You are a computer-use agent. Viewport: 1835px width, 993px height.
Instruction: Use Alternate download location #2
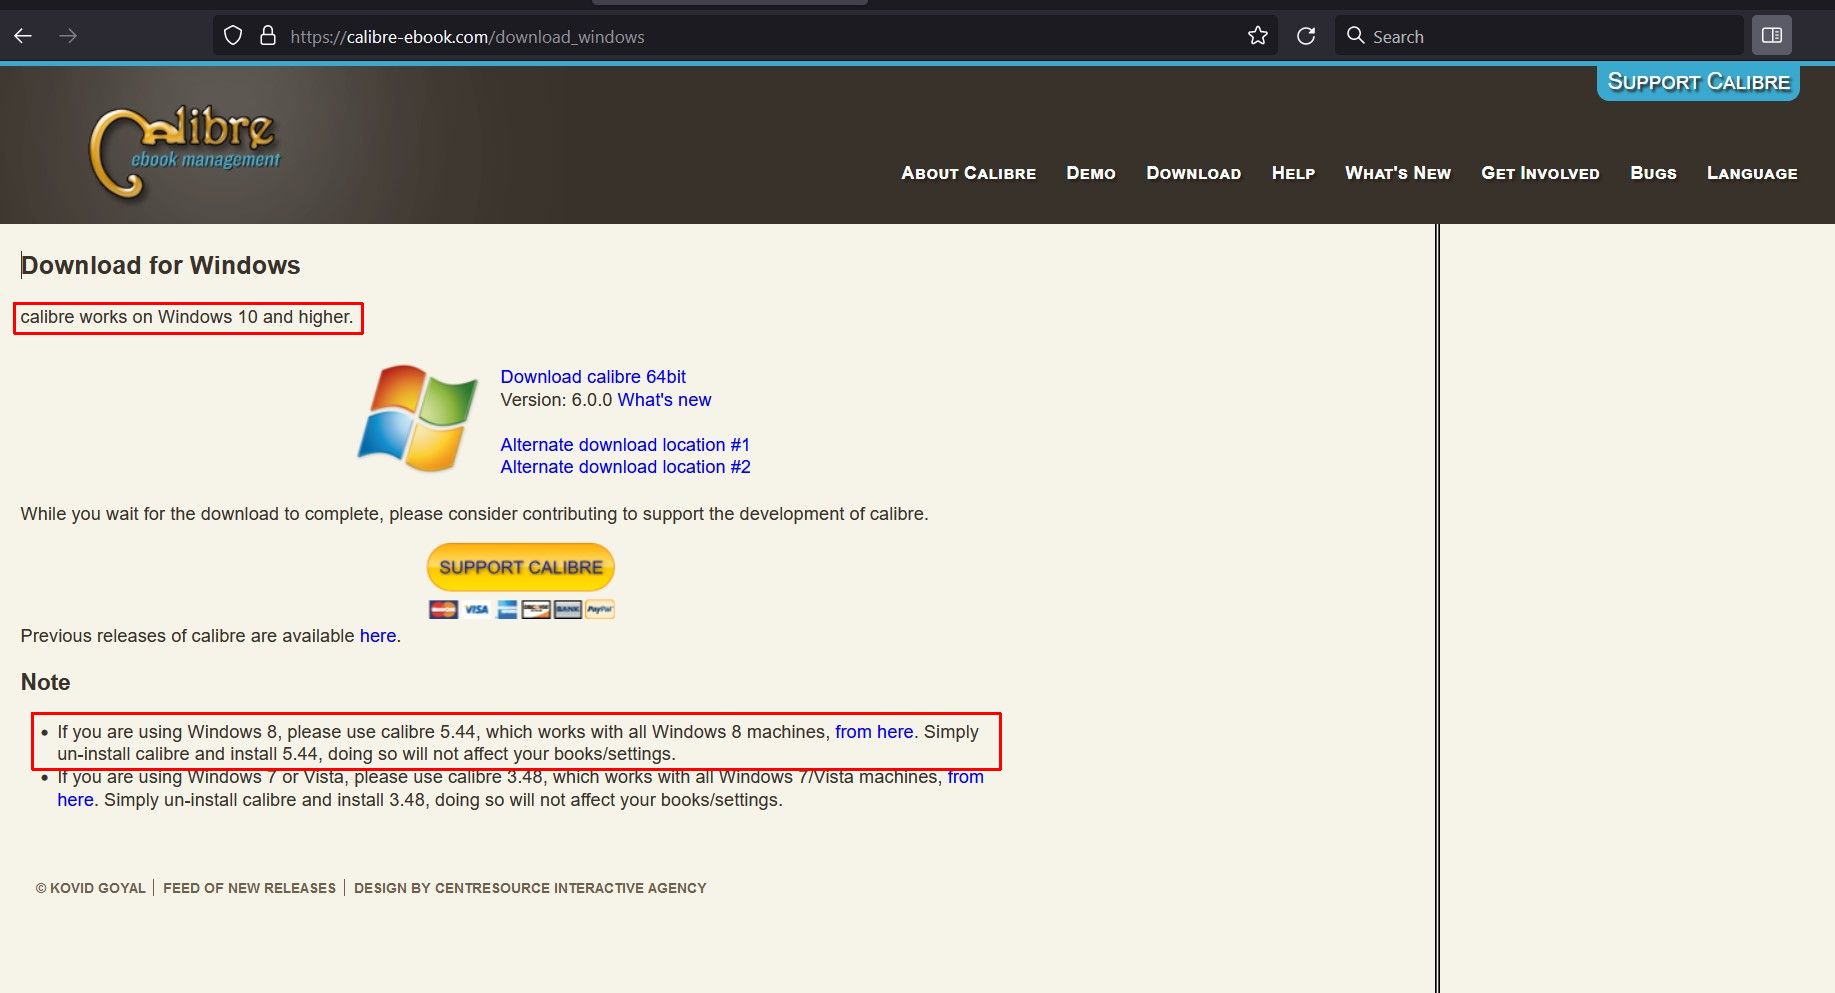click(625, 467)
